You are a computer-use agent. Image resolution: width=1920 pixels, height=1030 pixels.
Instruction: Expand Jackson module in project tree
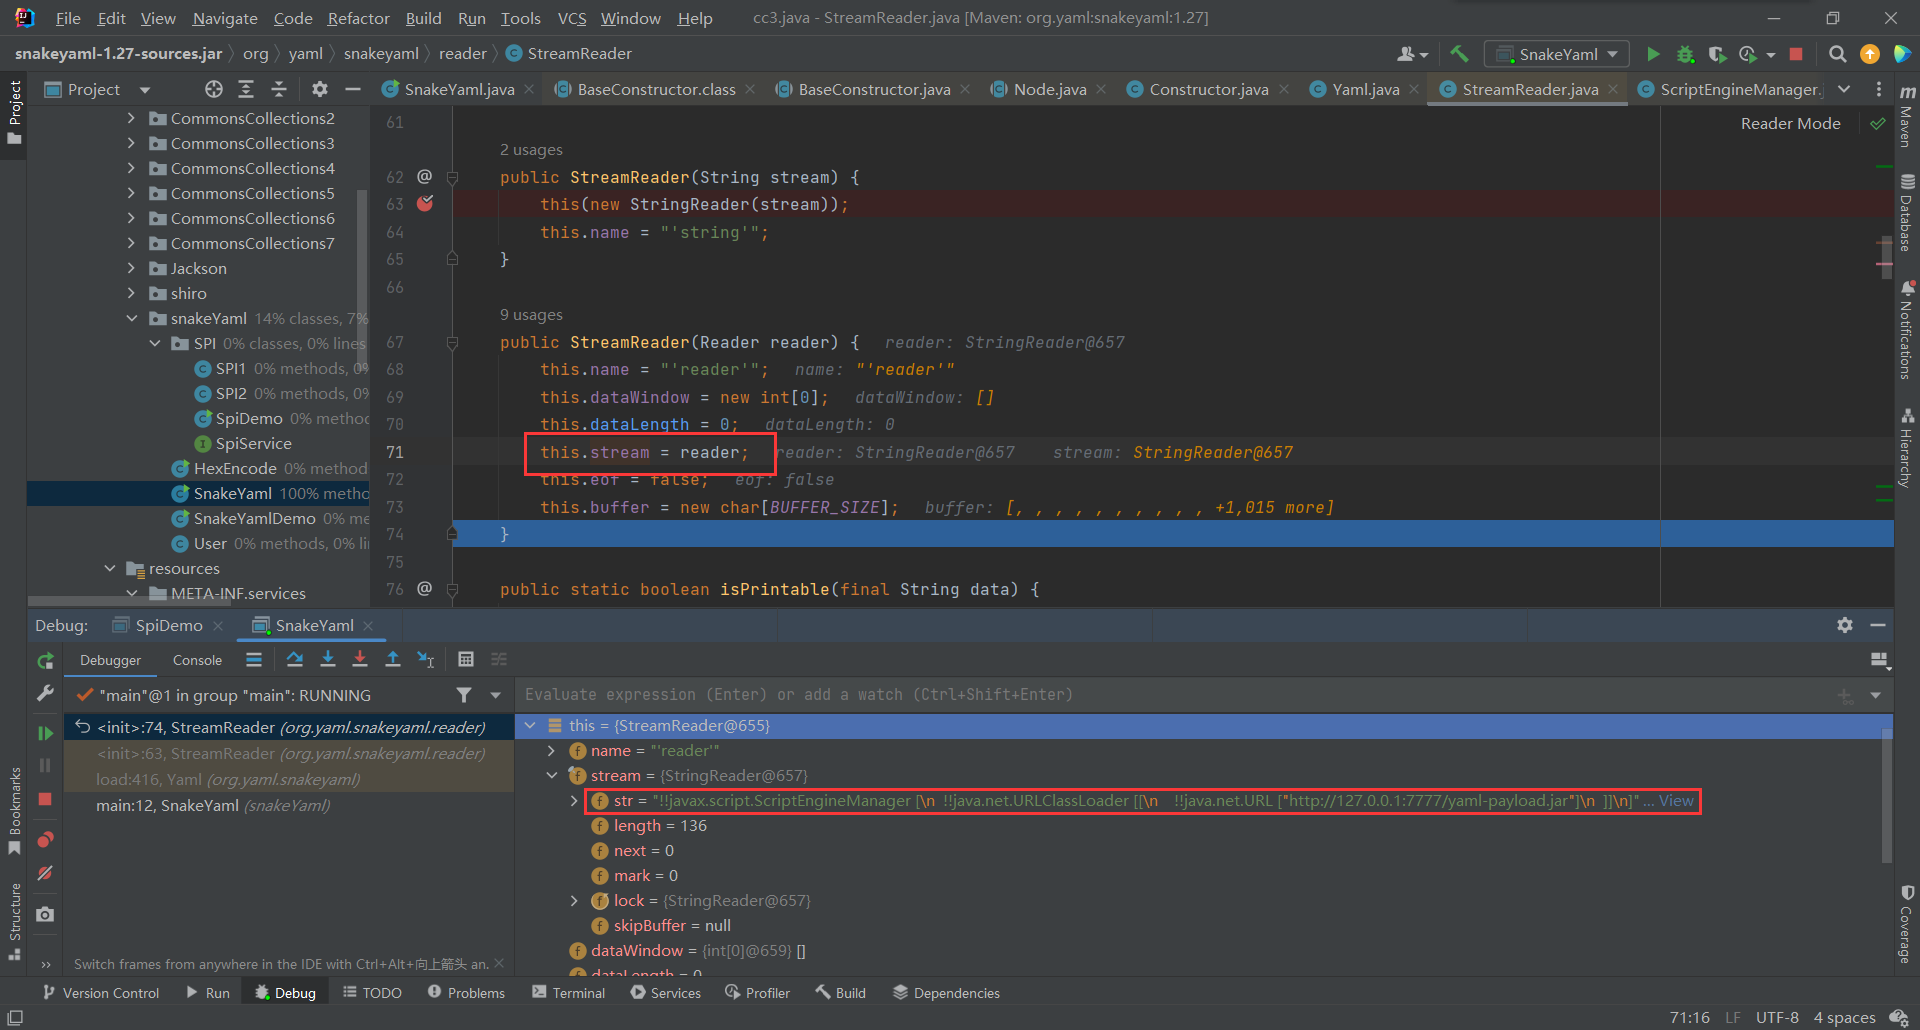click(131, 268)
